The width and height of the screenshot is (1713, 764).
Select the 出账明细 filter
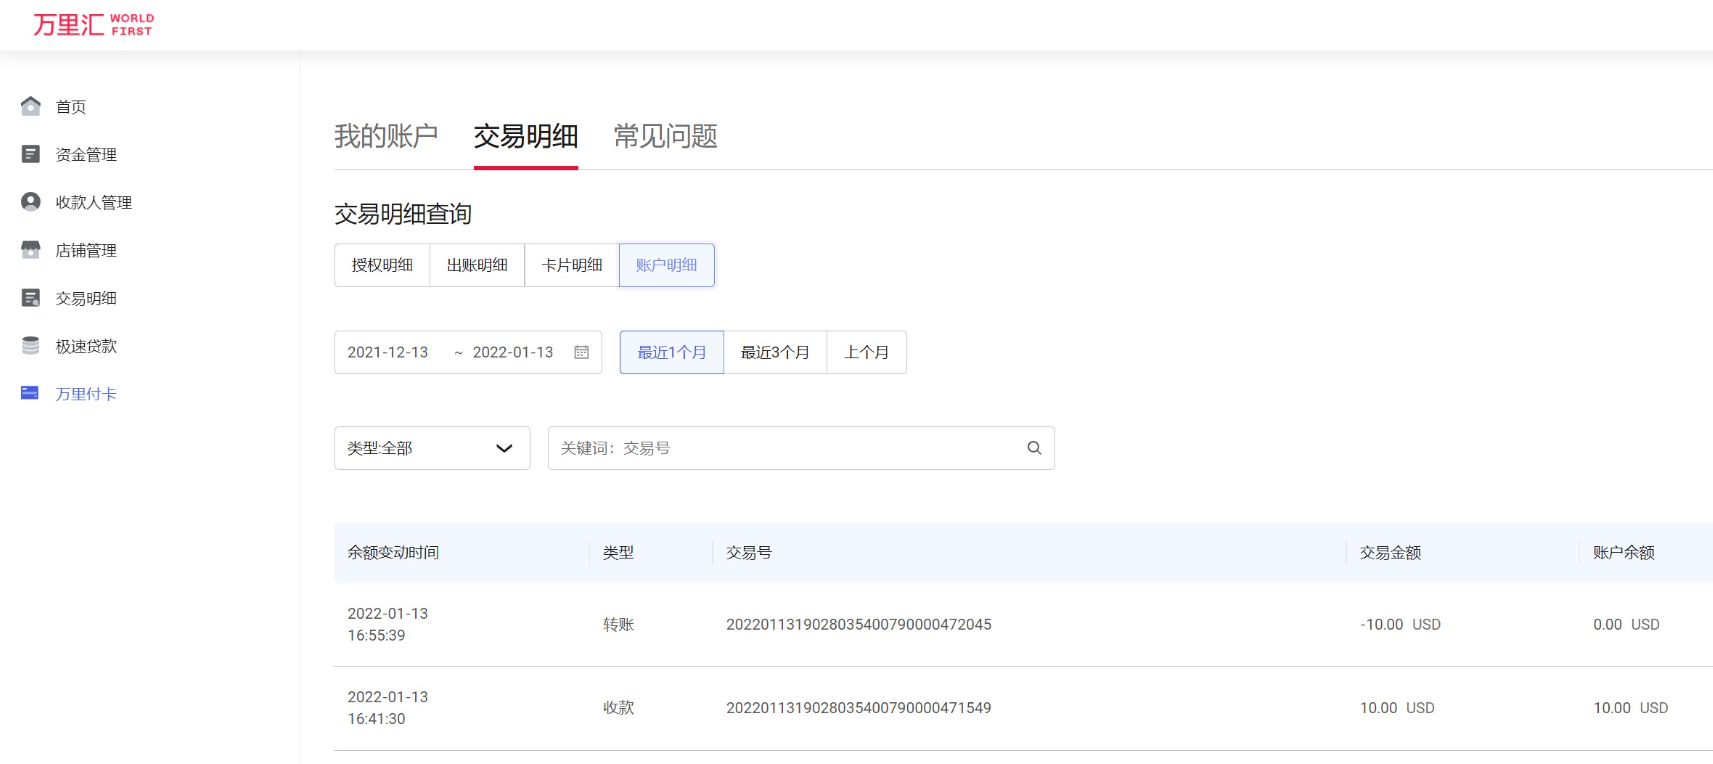click(477, 265)
